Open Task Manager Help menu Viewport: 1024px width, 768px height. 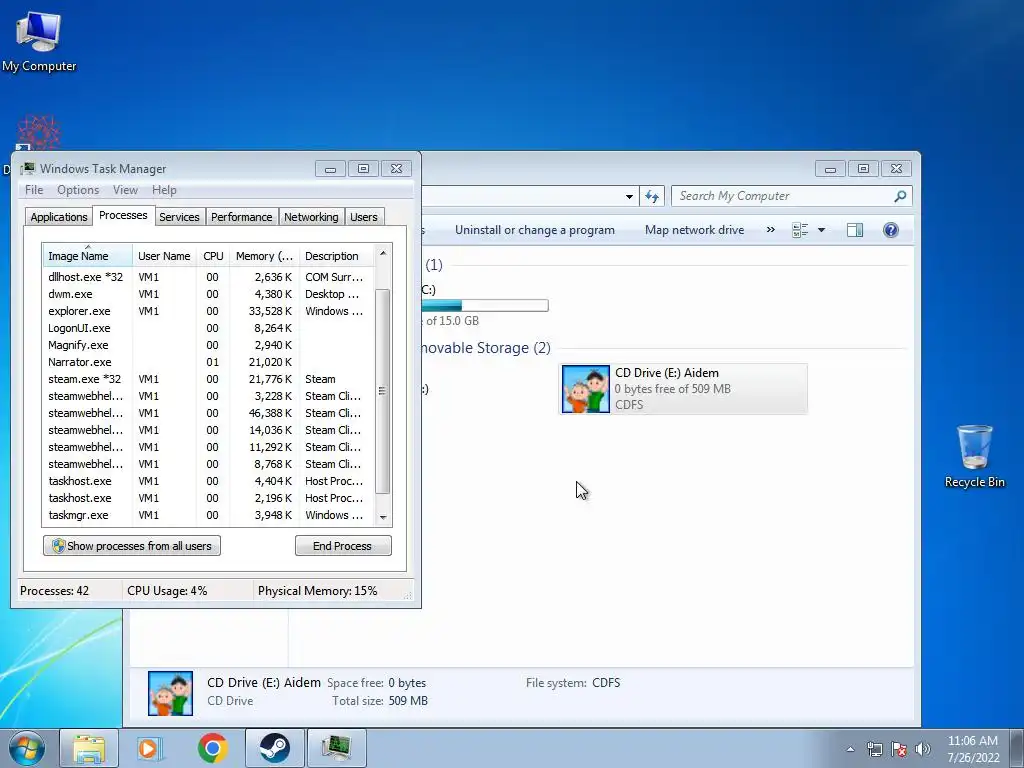tap(164, 190)
